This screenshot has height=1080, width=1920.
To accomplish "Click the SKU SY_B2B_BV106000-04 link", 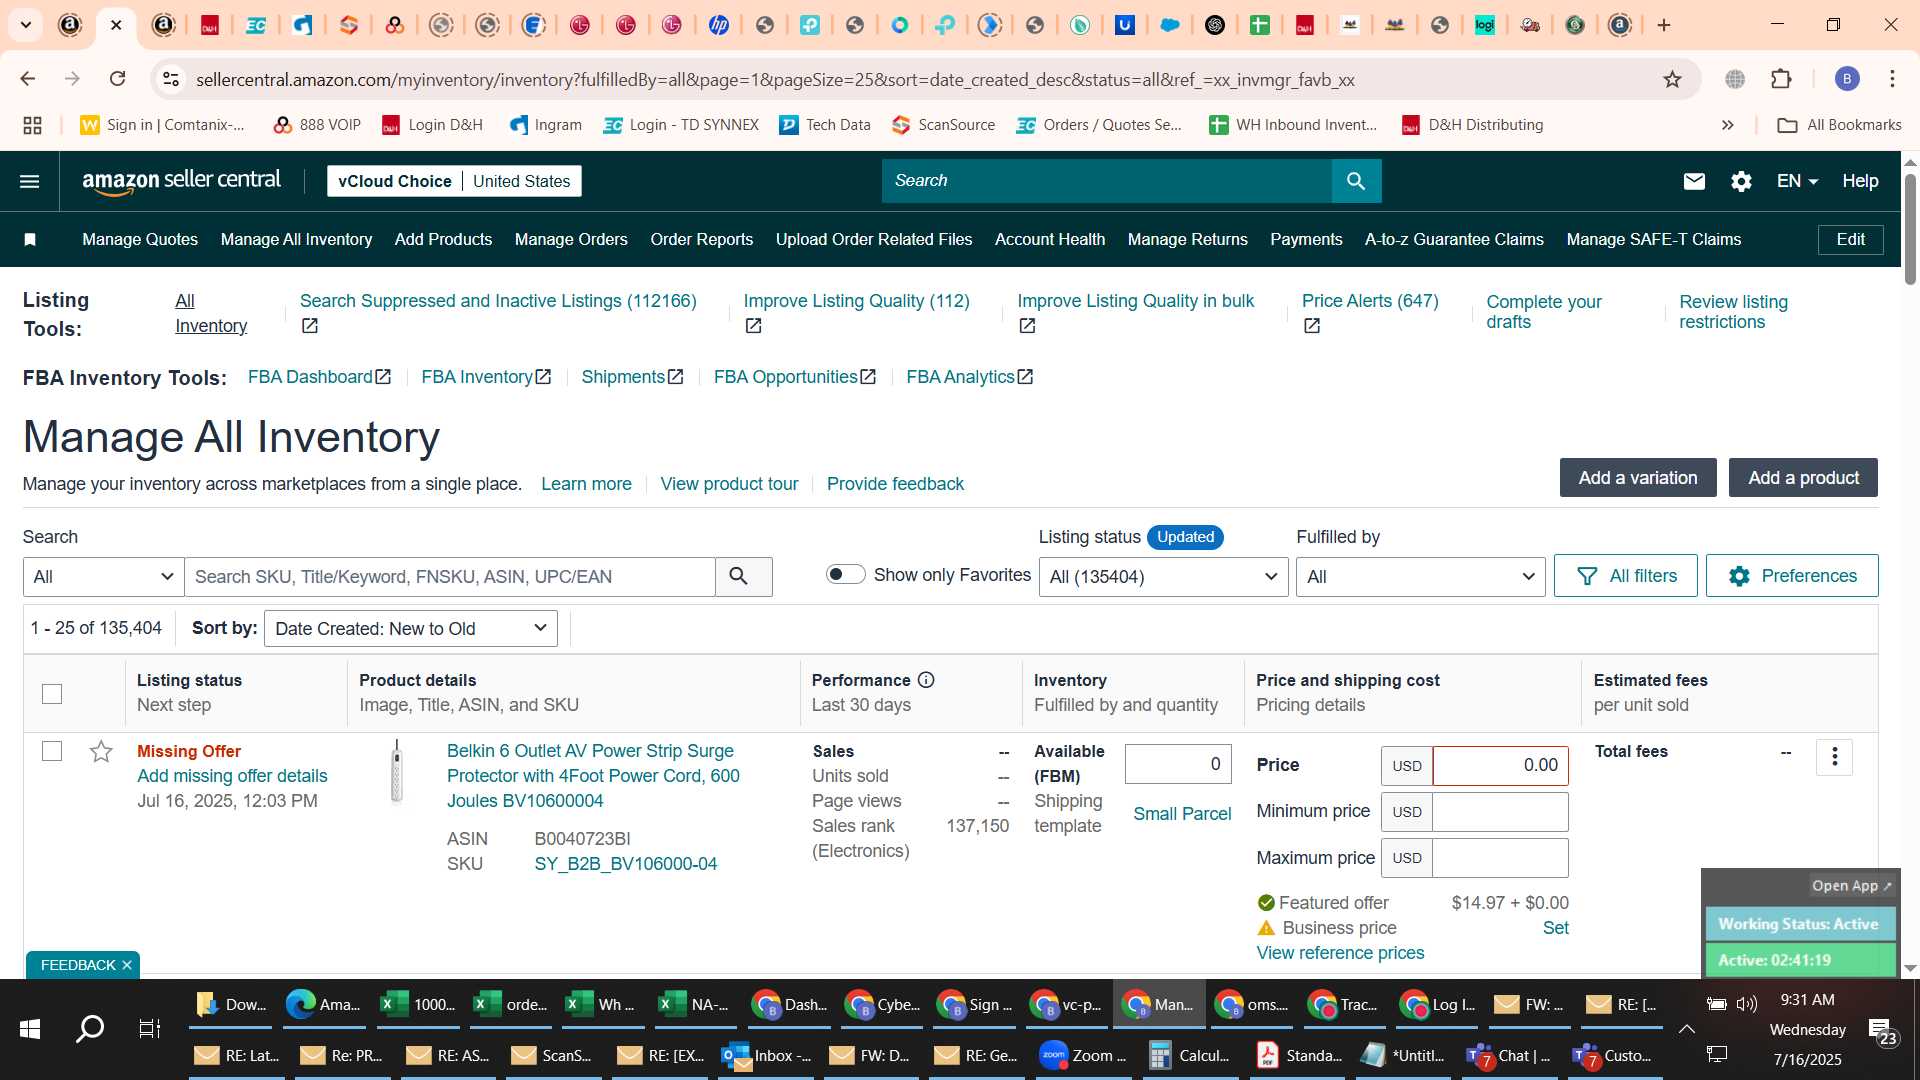I will (x=625, y=864).
